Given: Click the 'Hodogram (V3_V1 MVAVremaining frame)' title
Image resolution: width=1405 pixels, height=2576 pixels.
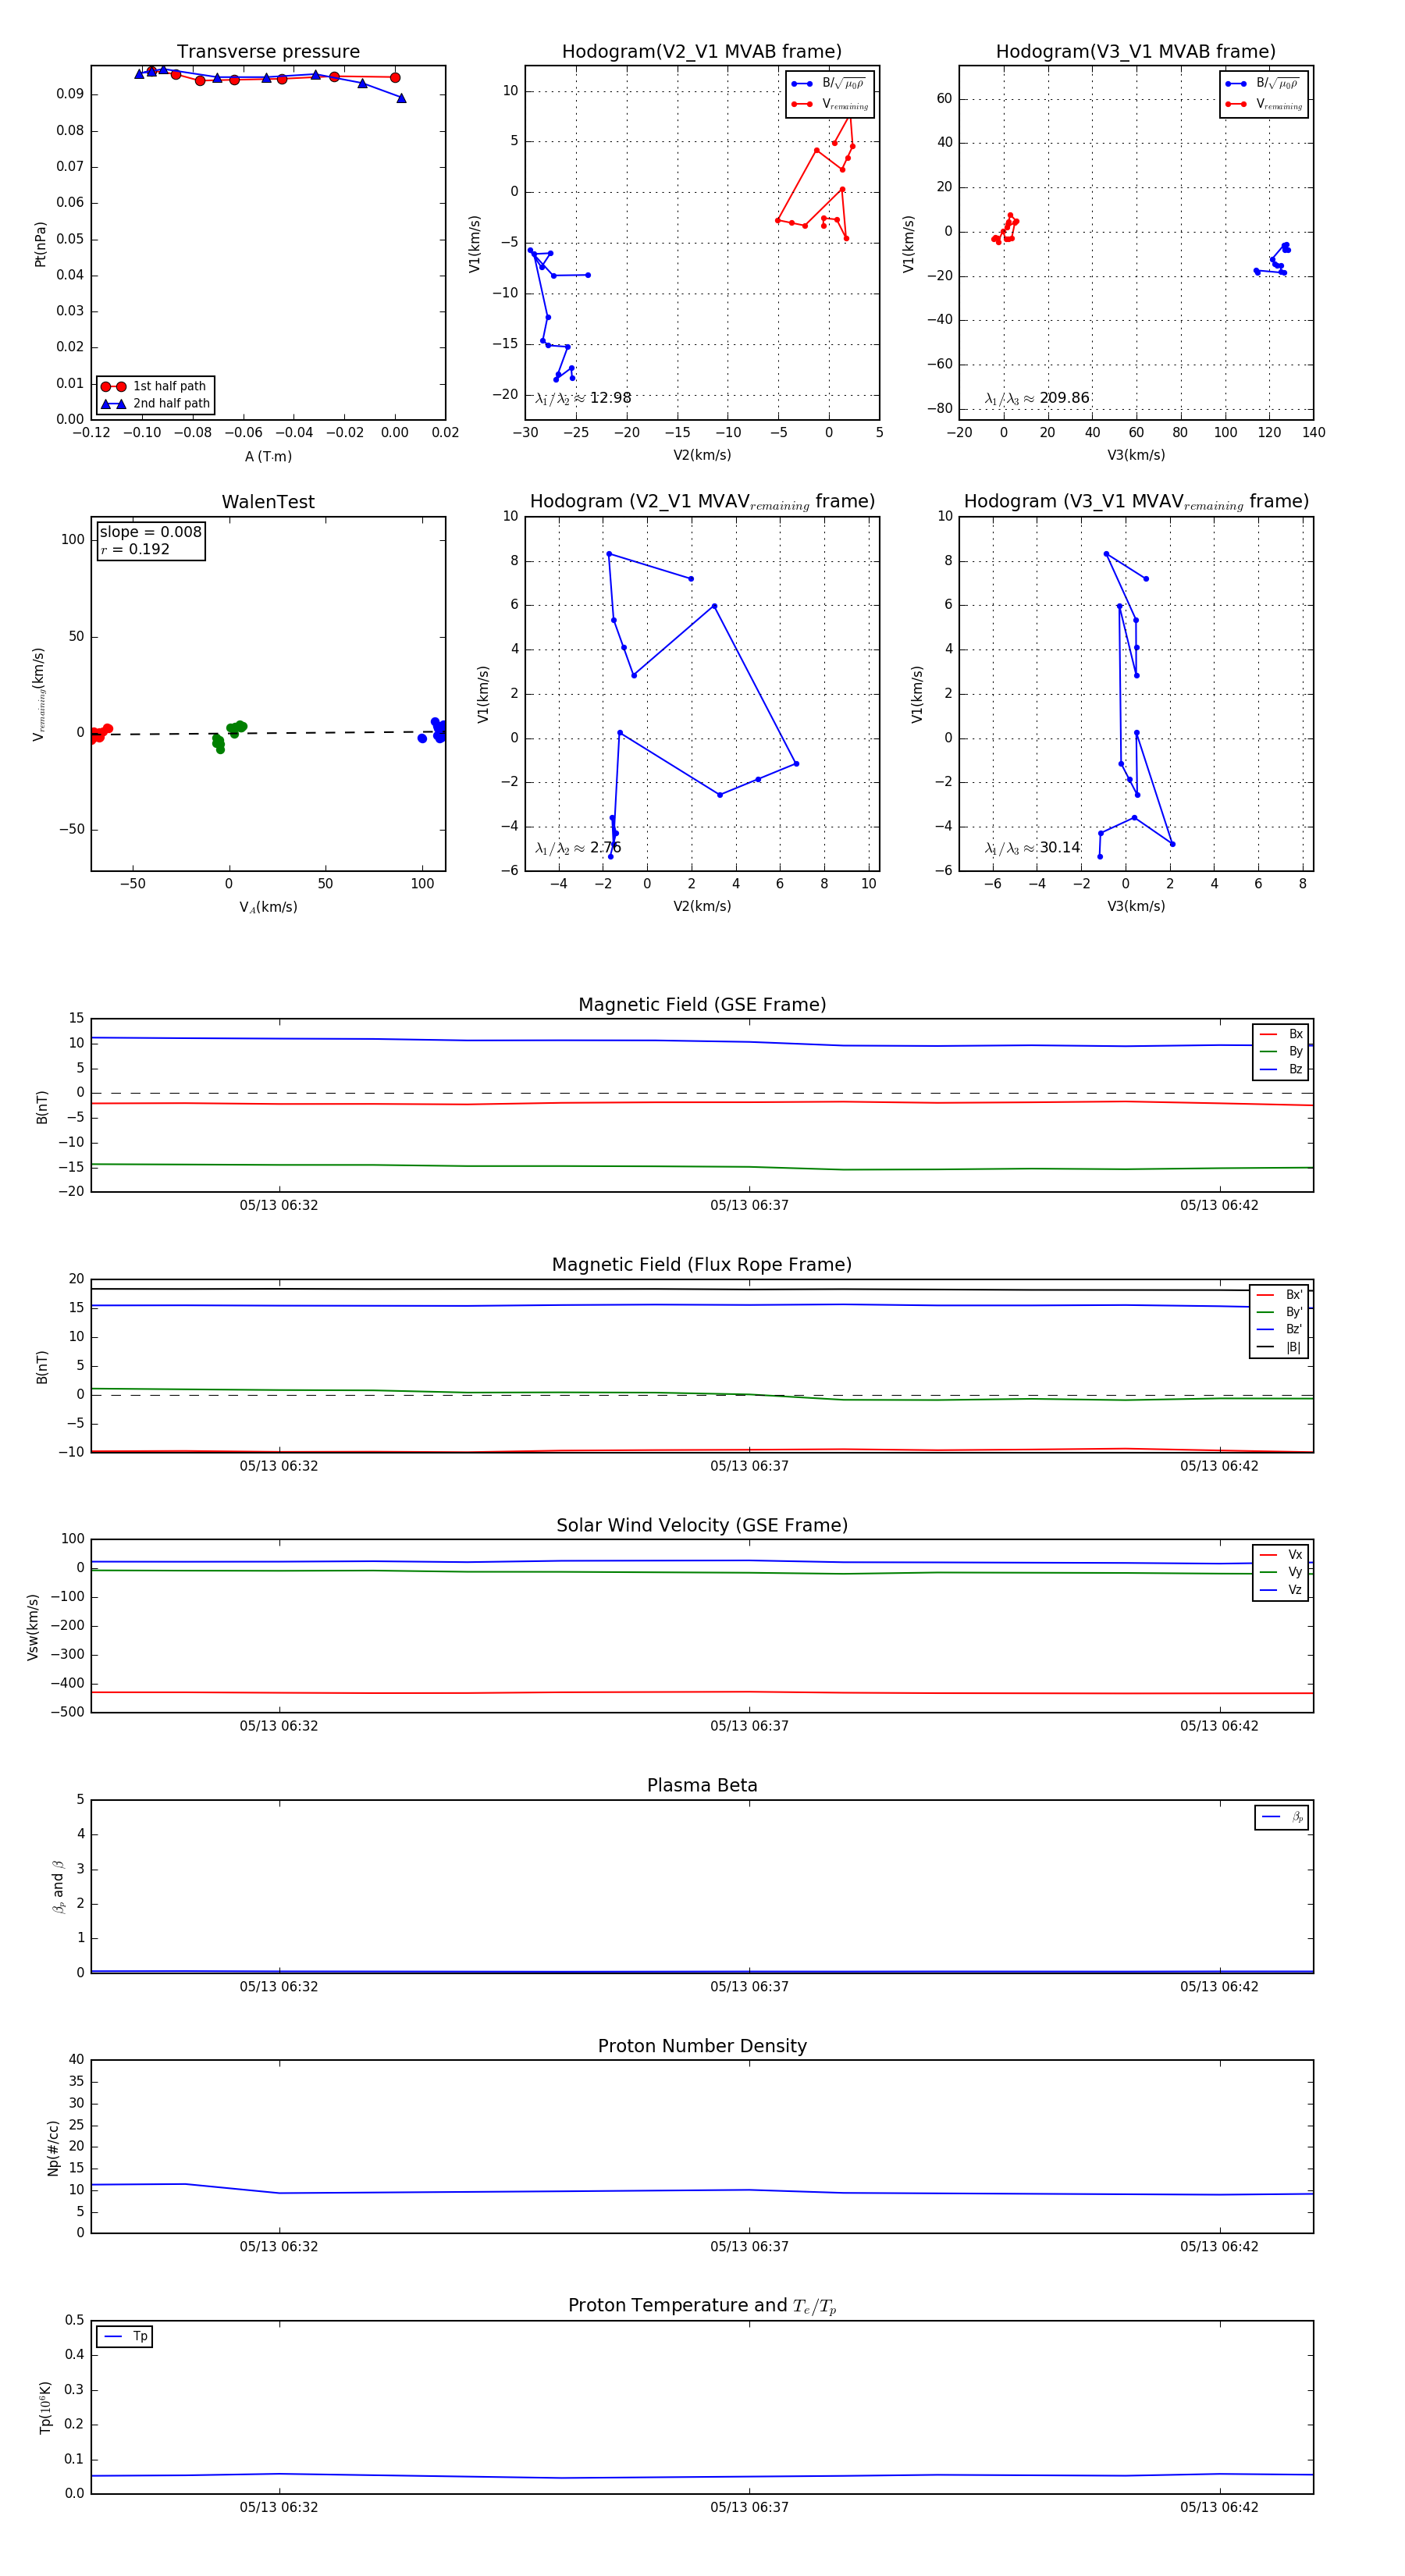Looking at the screenshot, I should (1136, 502).
